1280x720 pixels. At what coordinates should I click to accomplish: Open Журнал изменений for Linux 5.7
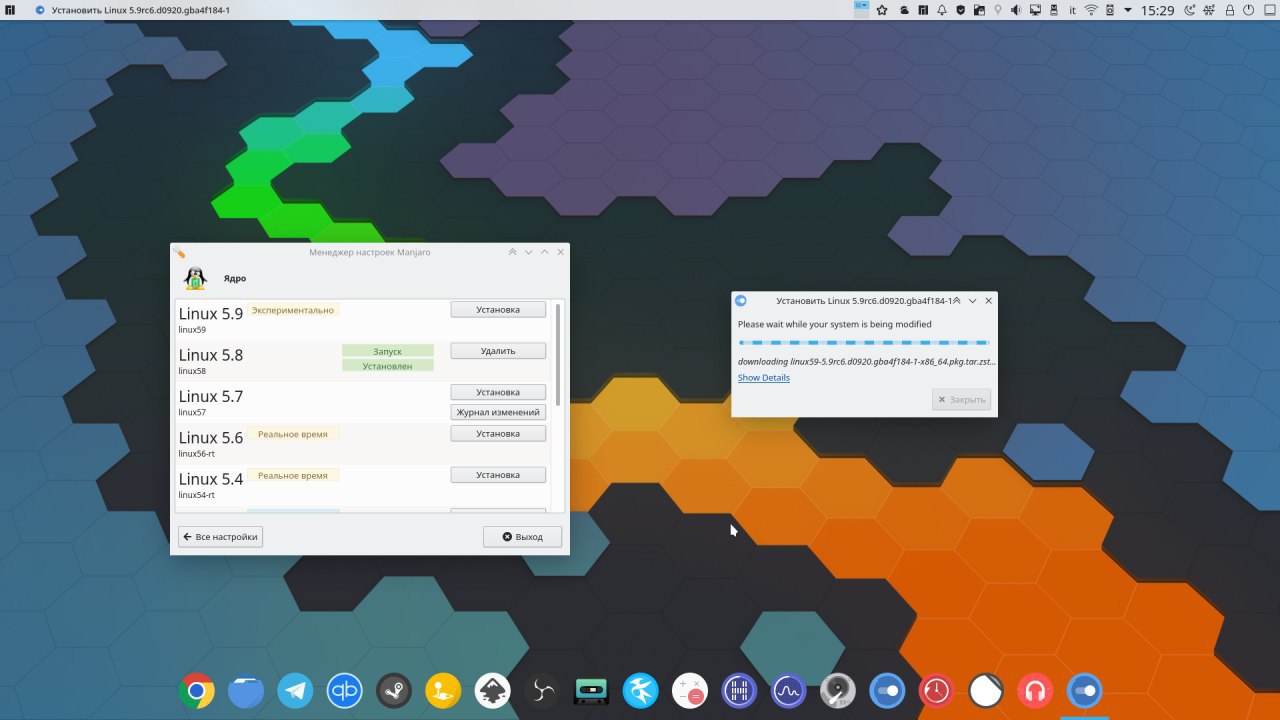tap(498, 412)
